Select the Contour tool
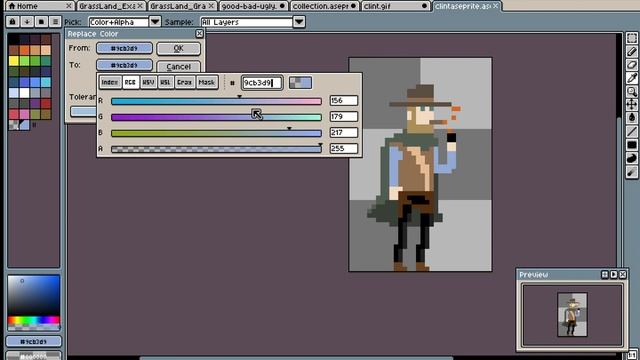Viewport: 640px width, 360px height. coord(632,158)
